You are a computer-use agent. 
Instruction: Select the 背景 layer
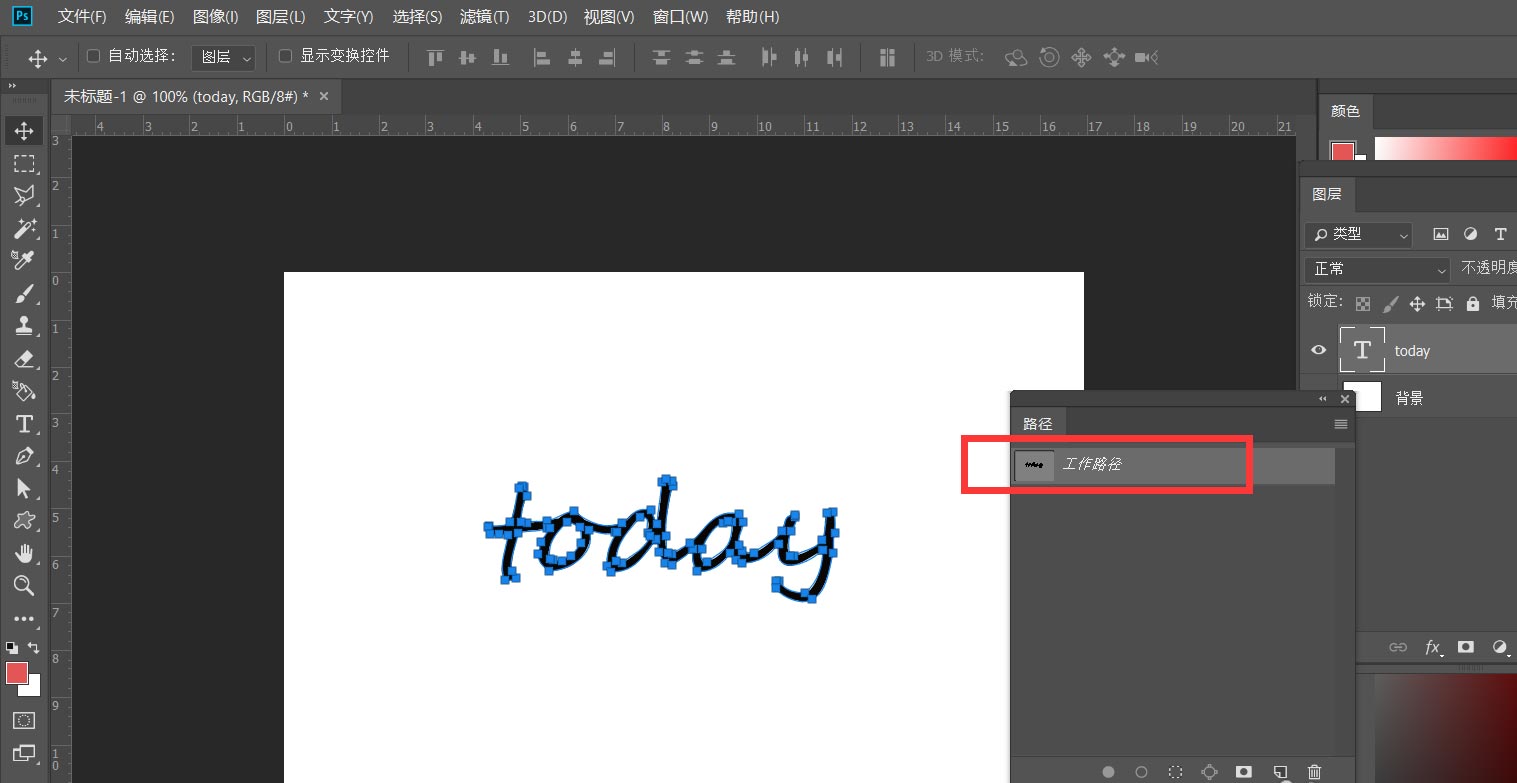click(1409, 398)
